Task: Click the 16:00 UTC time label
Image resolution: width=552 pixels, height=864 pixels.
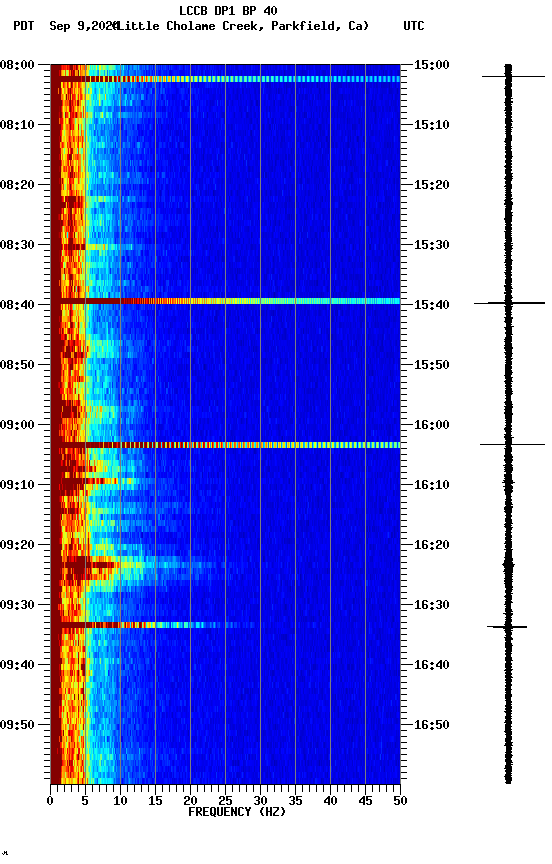Action: coord(432,425)
